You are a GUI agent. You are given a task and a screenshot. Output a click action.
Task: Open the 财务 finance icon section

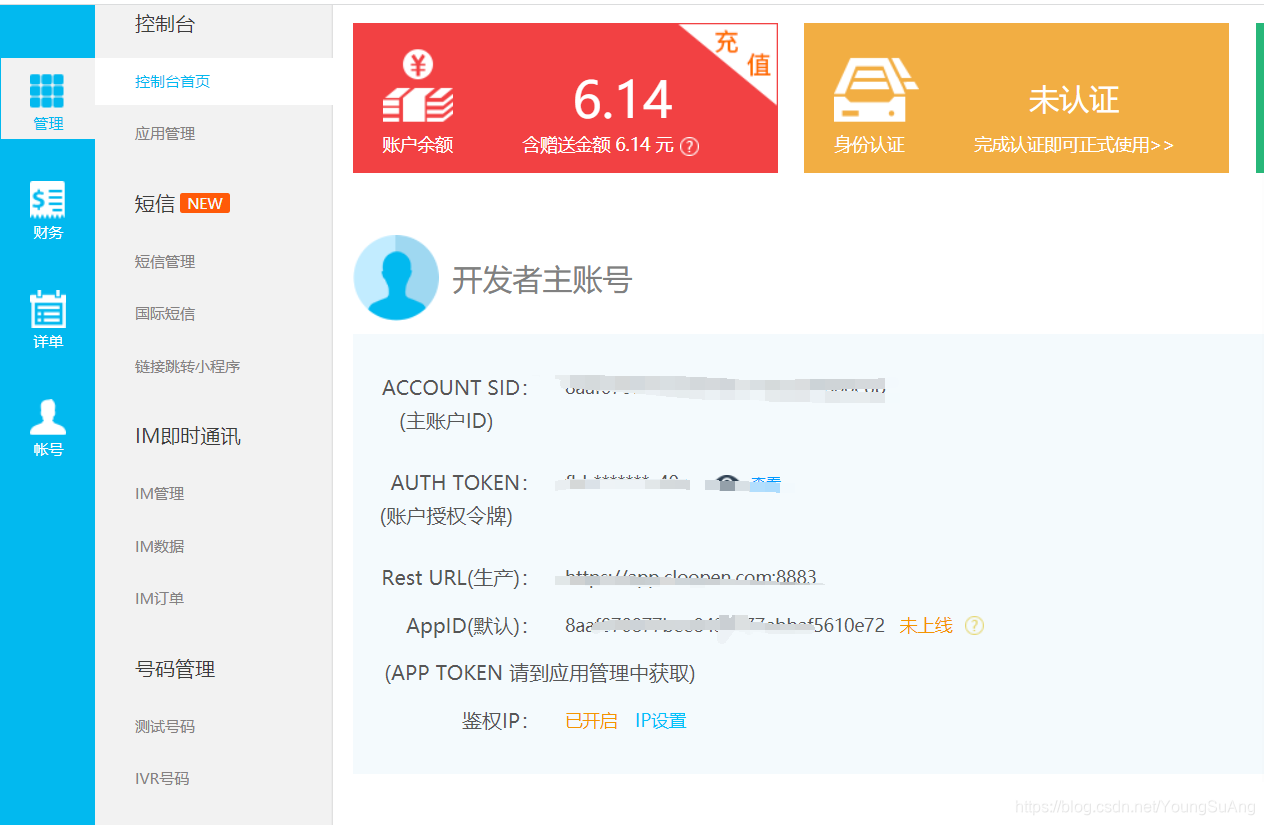[x=47, y=210]
